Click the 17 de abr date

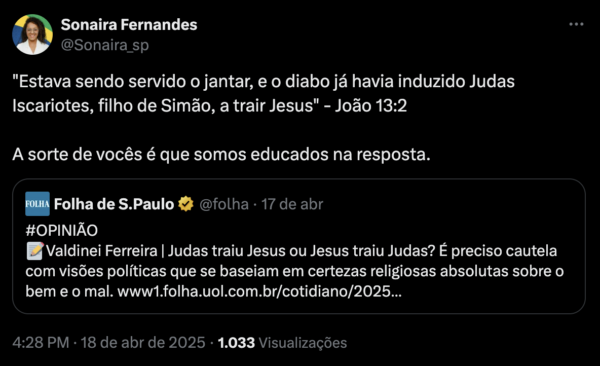pos(292,204)
